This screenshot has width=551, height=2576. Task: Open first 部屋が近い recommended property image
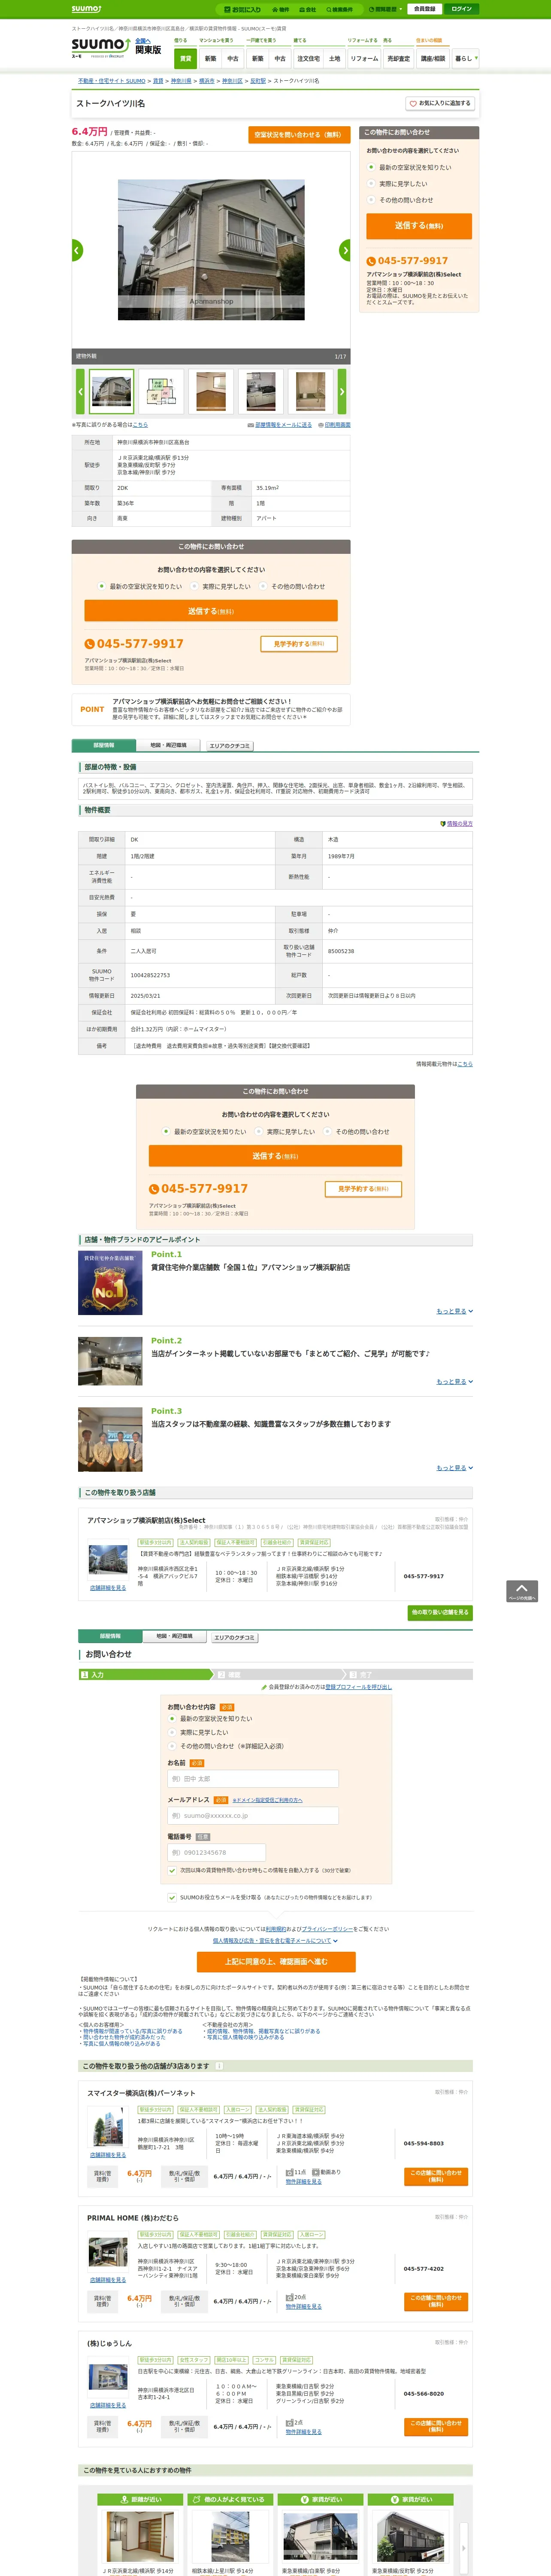[139, 2536]
